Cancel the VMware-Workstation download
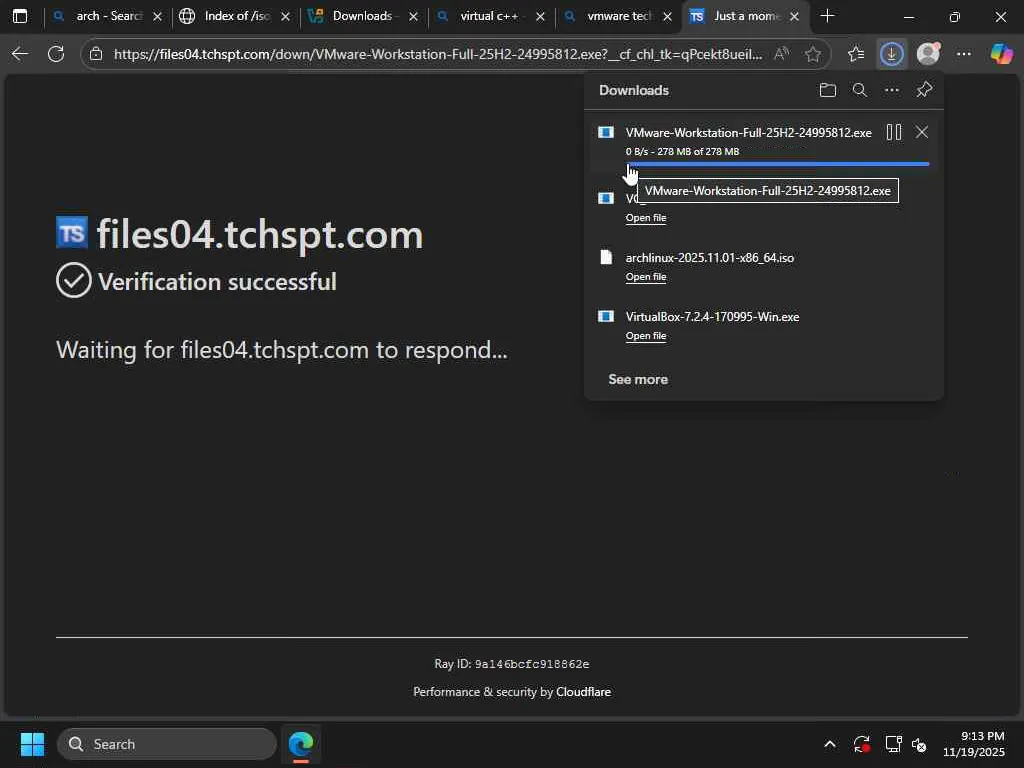The image size is (1024, 768). [x=921, y=133]
